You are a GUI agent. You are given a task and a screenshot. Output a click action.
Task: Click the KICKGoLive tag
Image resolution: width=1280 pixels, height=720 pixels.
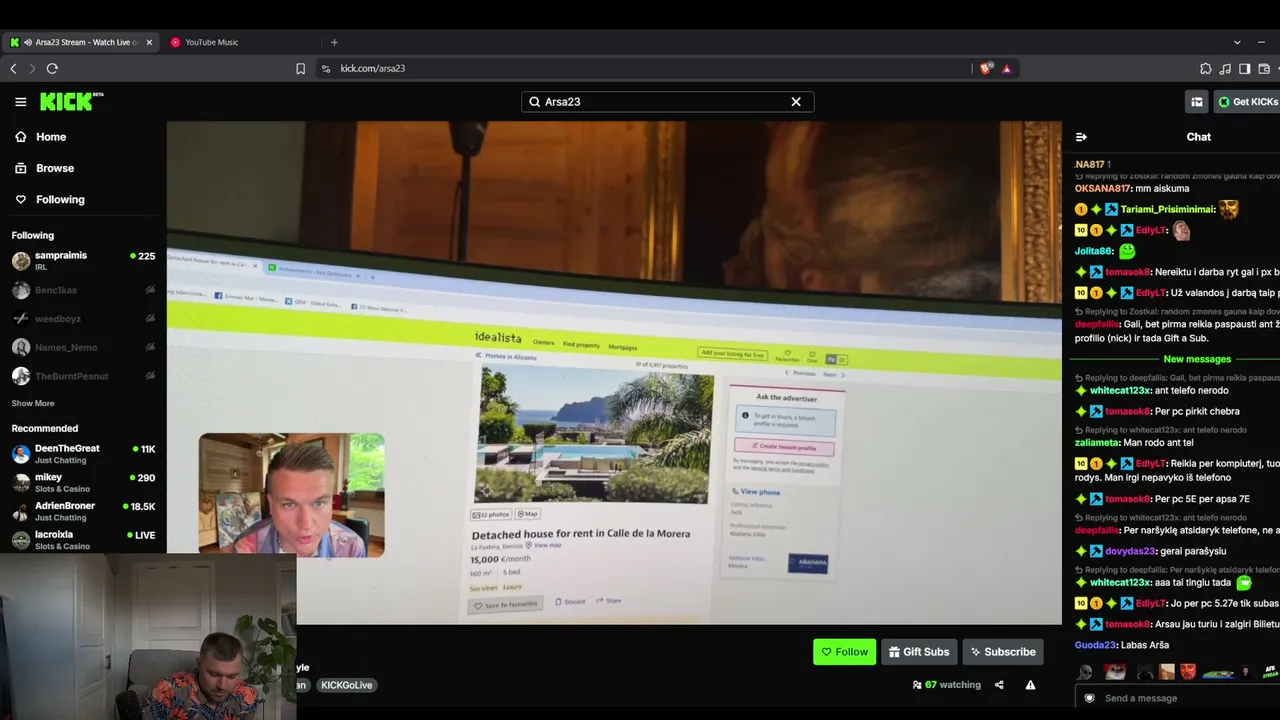coord(346,685)
